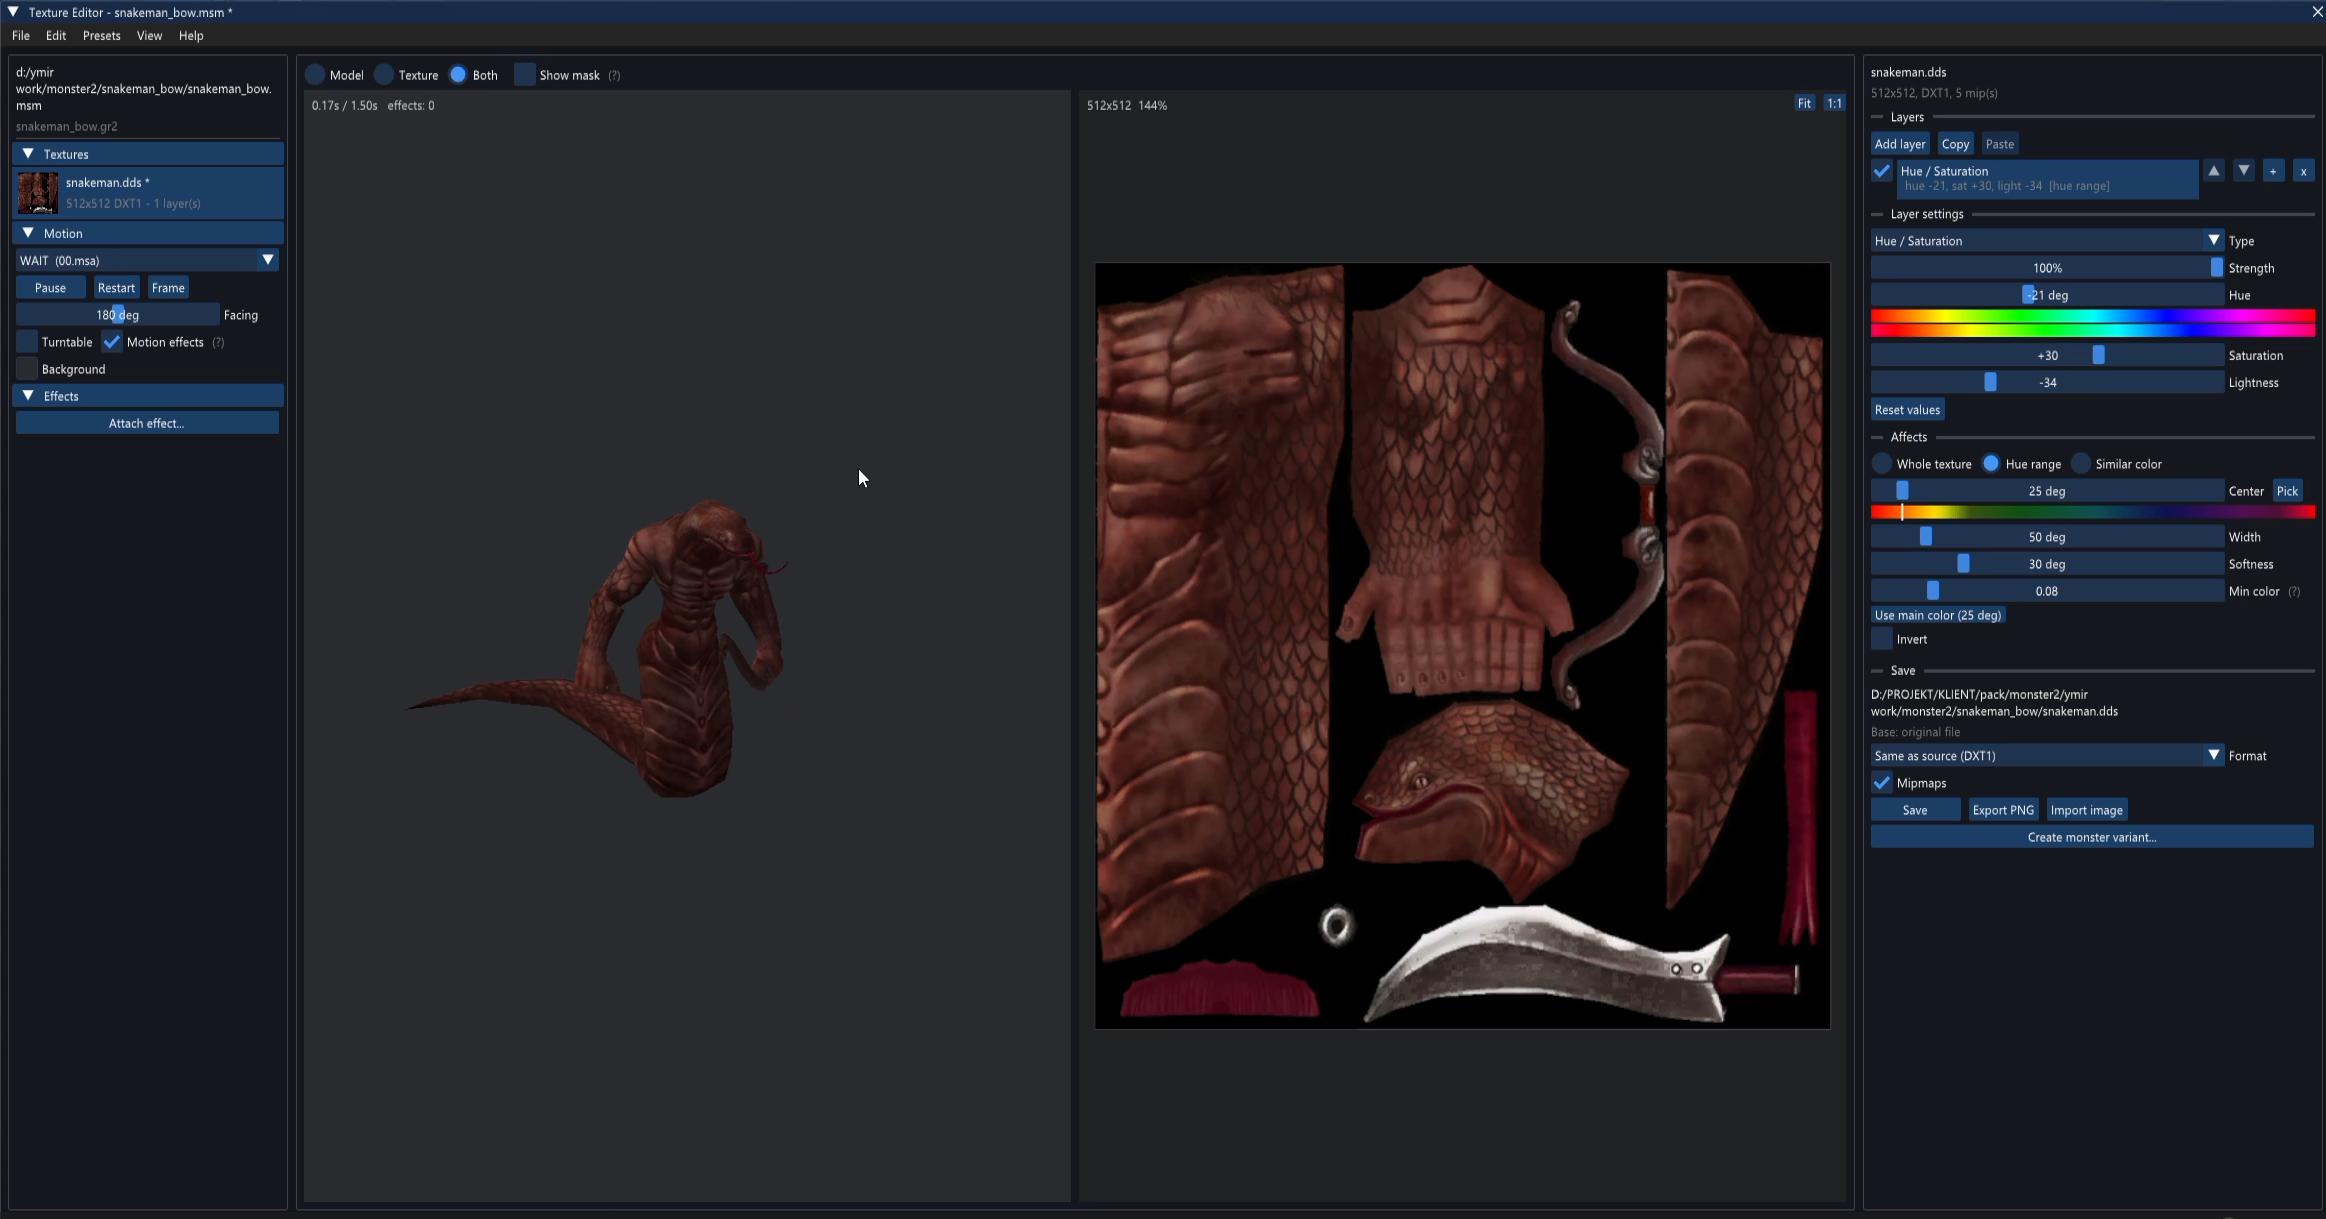The image size is (2326, 1219).
Task: Open the save Format dropdown
Action: point(2047,756)
